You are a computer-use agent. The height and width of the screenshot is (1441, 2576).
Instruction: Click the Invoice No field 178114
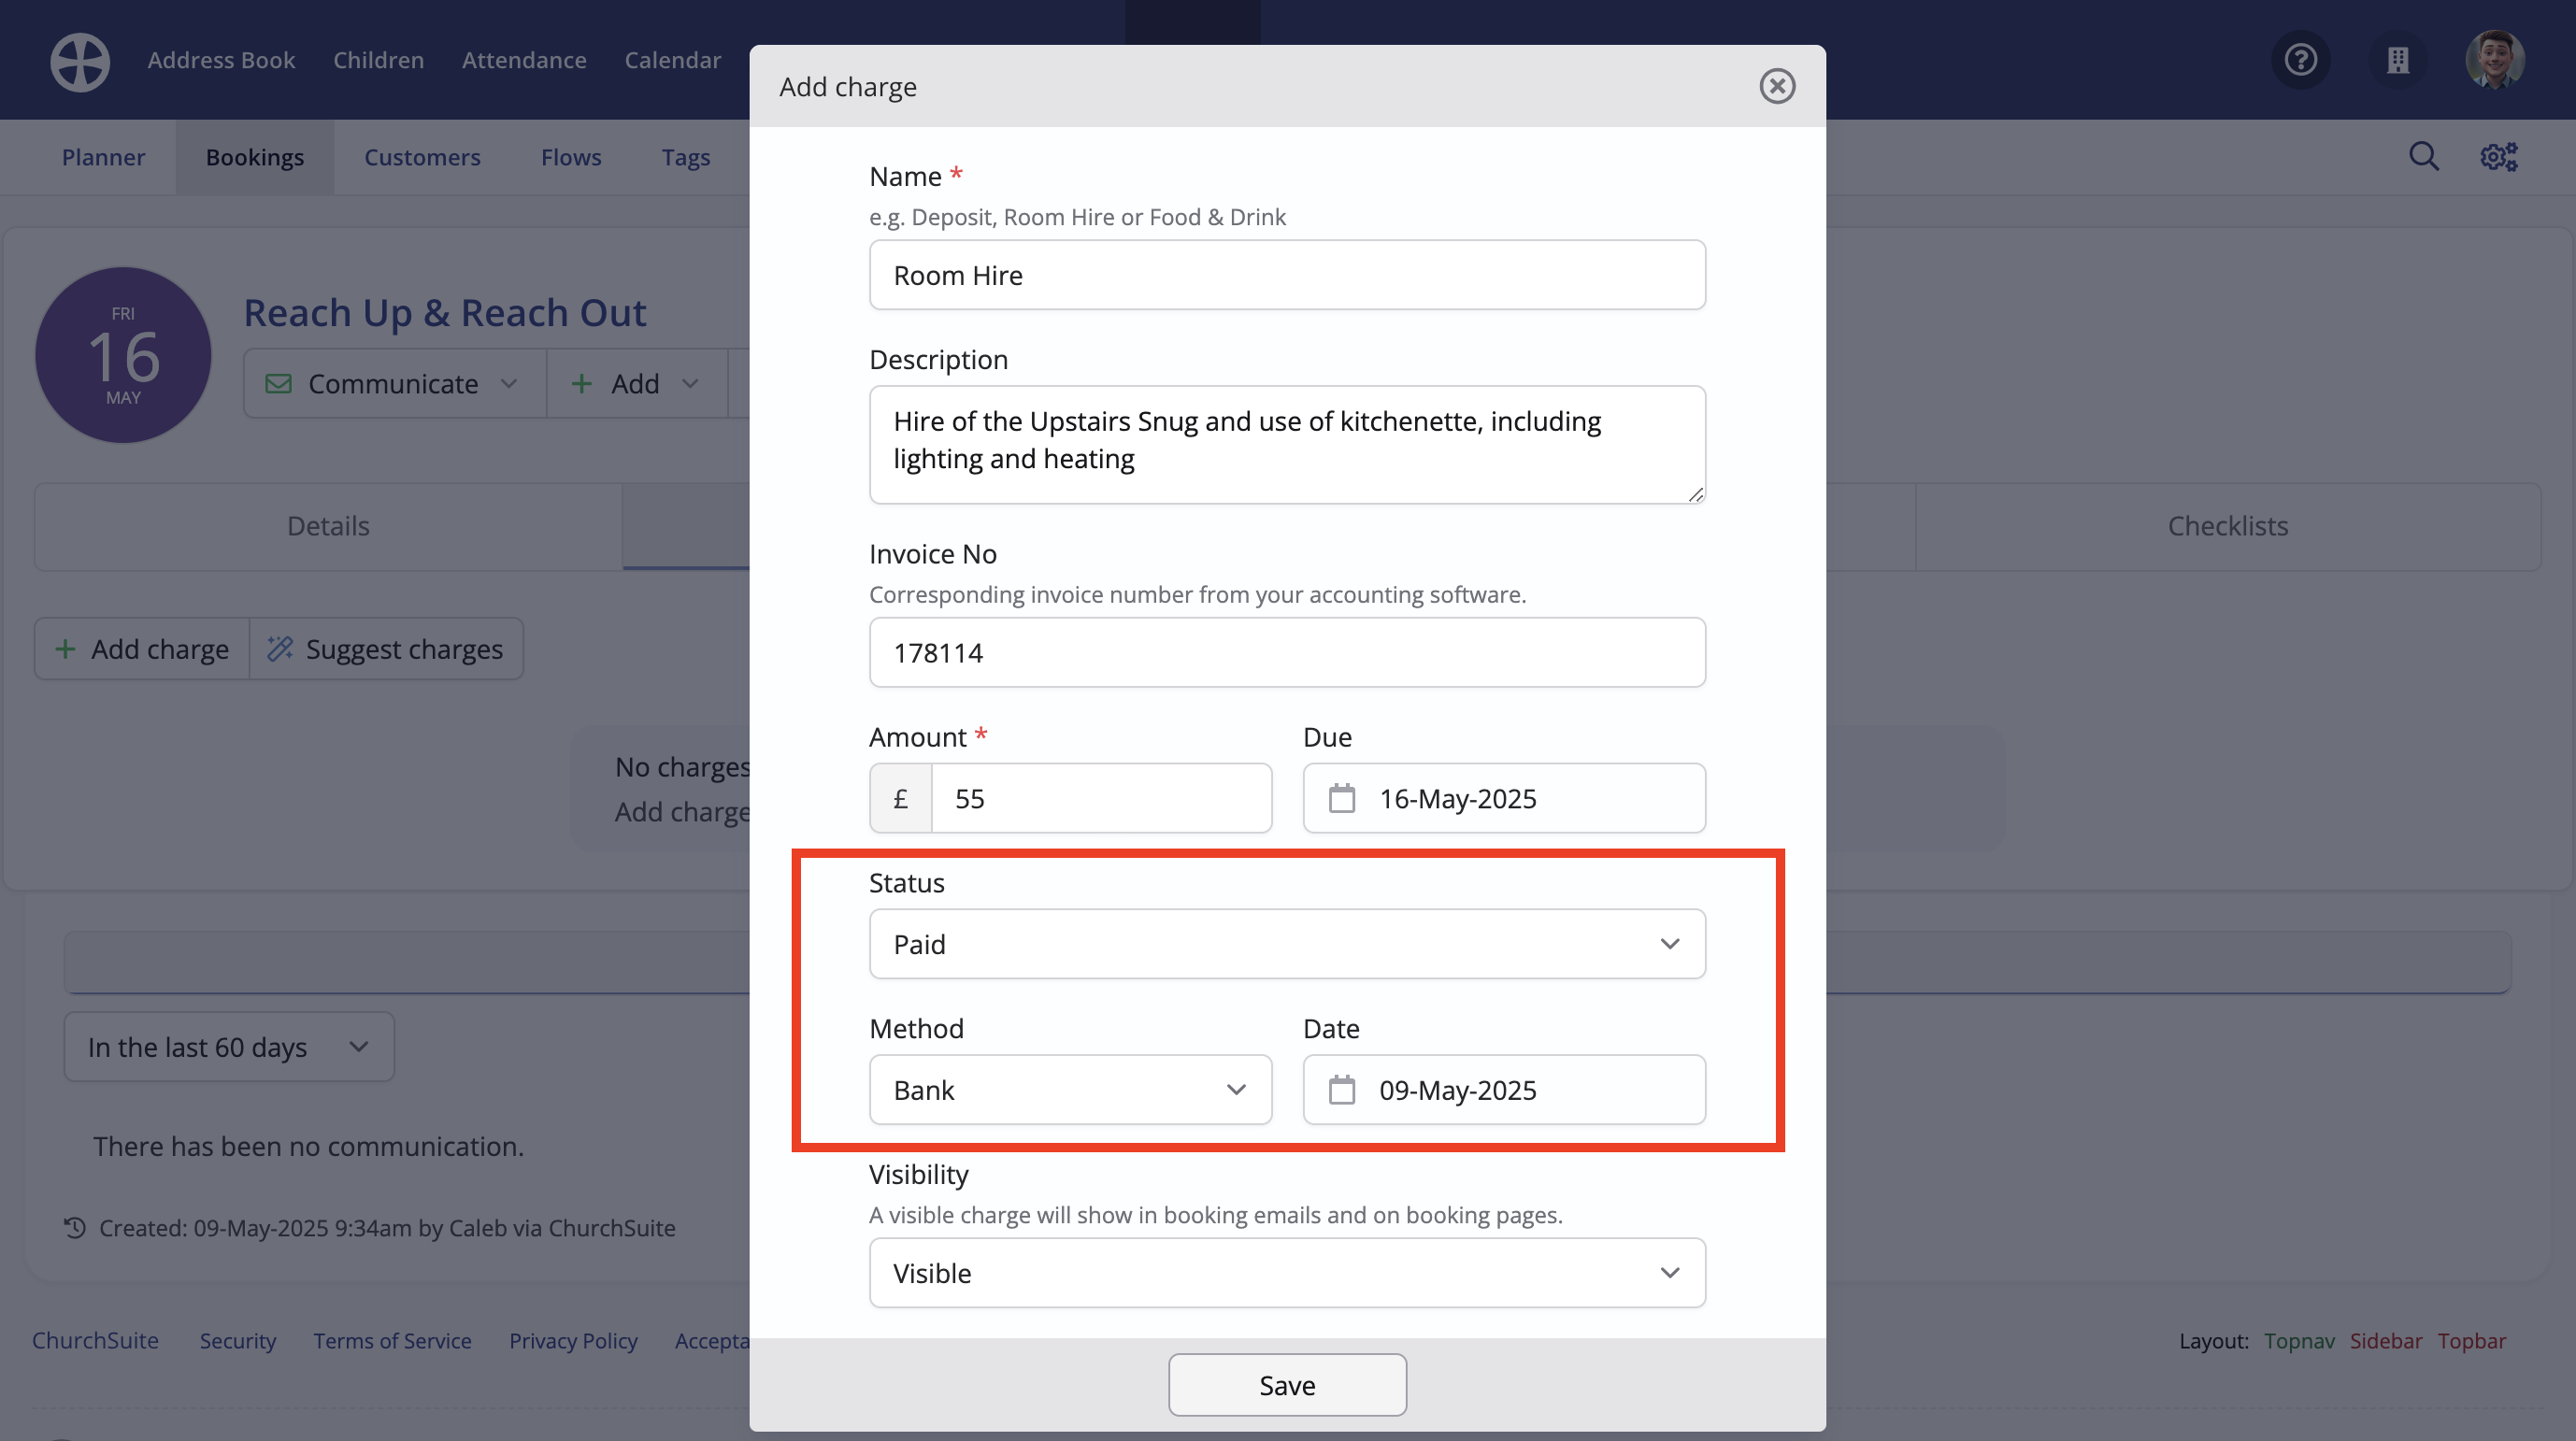[1287, 652]
